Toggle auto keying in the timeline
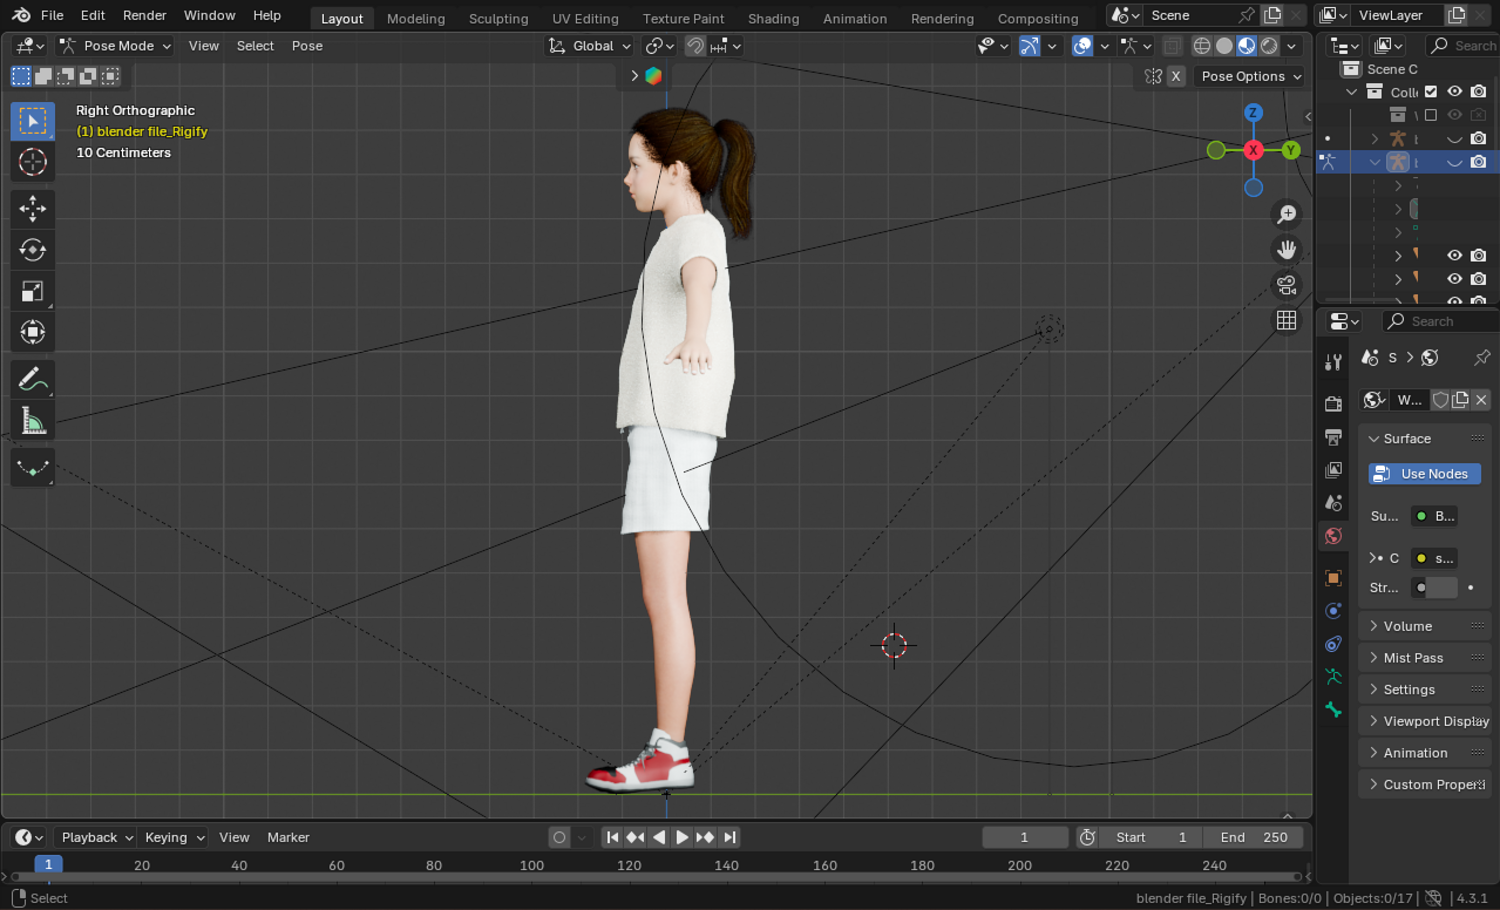Image resolution: width=1500 pixels, height=910 pixels. click(559, 837)
